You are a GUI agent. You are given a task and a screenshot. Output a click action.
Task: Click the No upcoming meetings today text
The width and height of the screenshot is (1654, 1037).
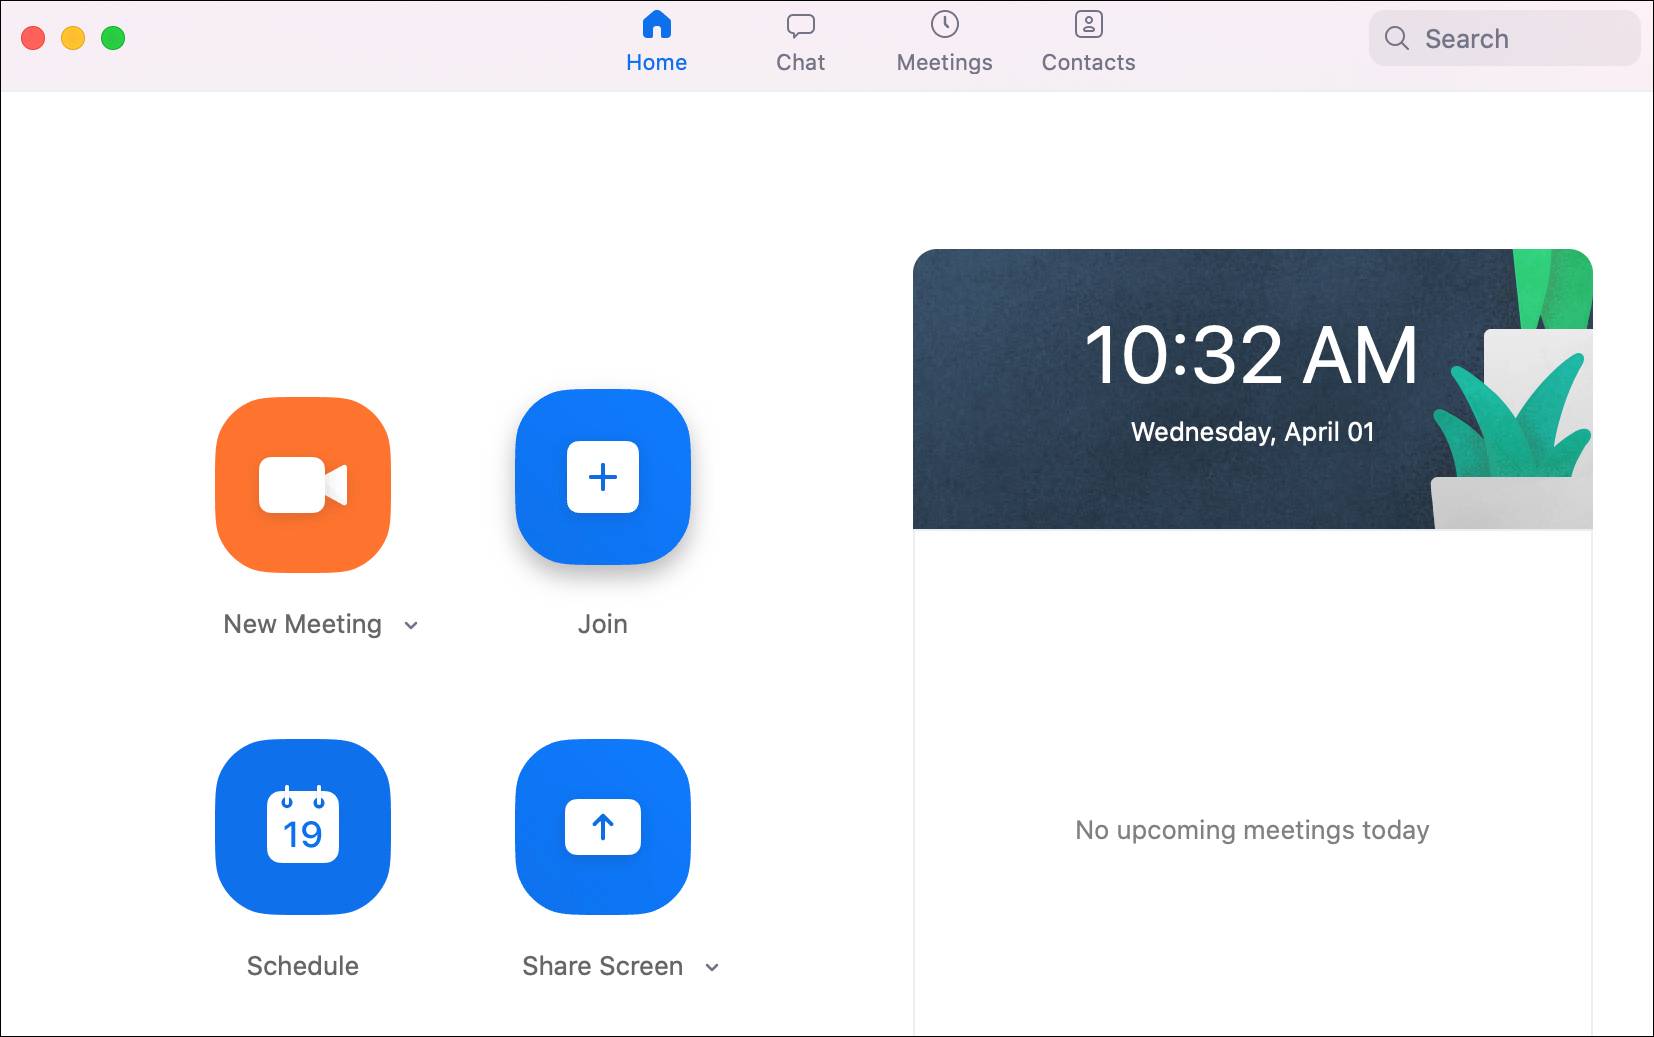(x=1252, y=830)
